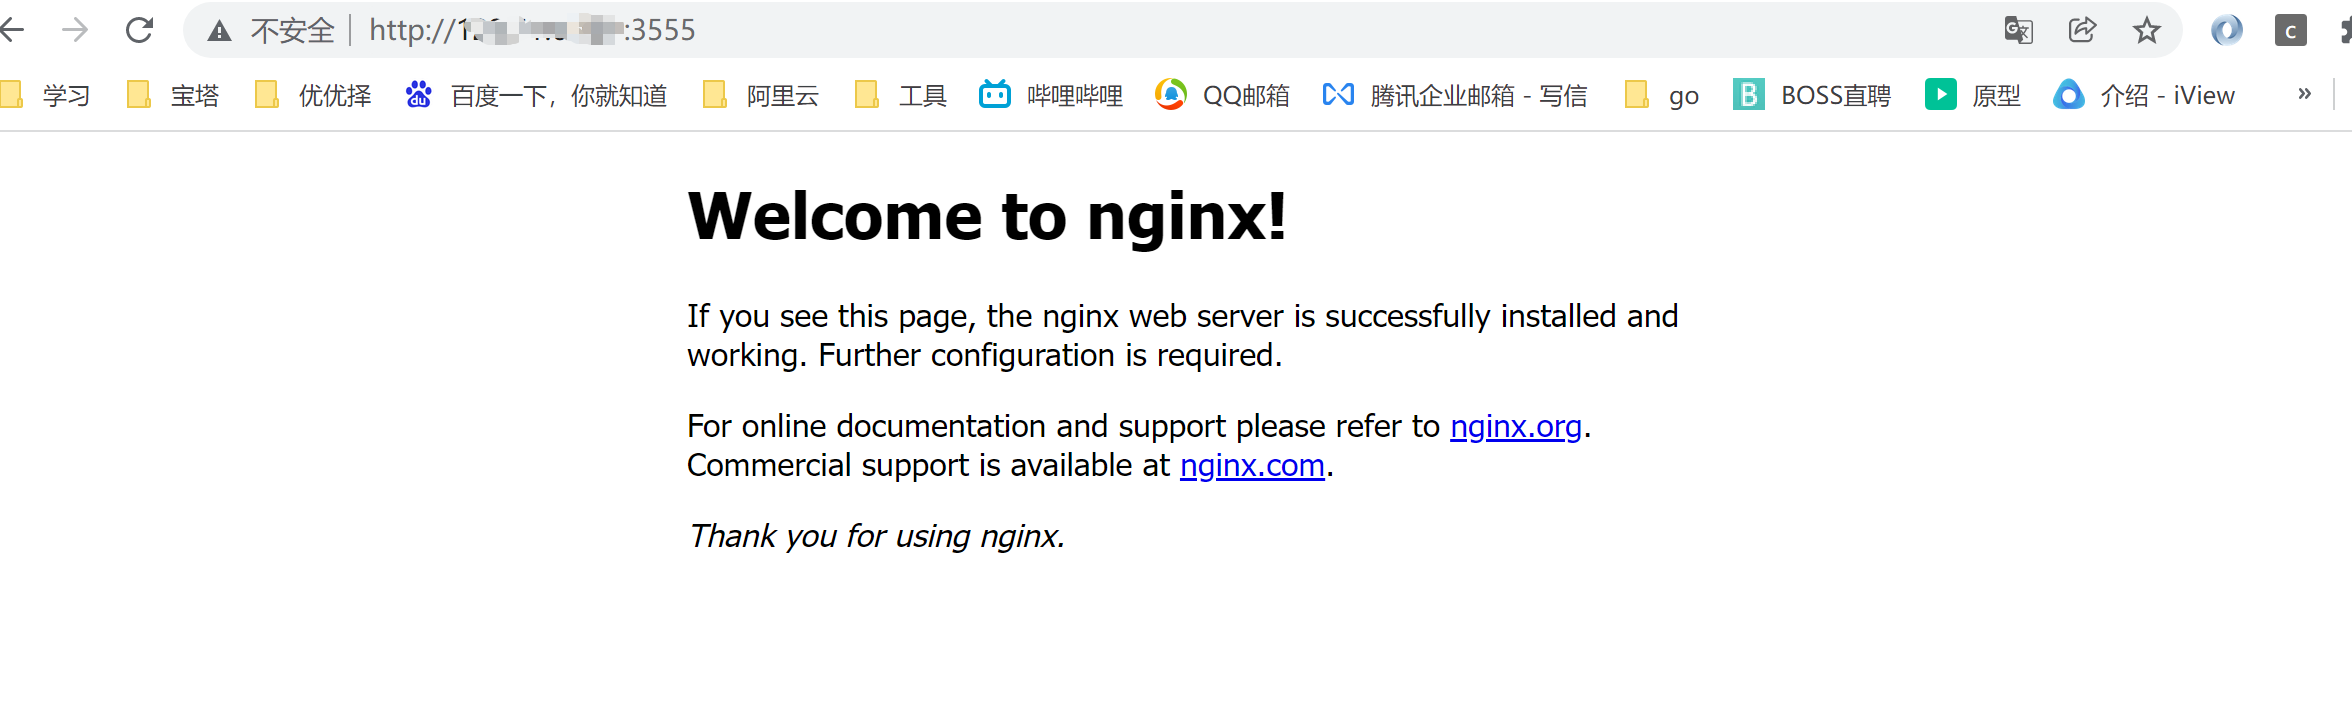2352x728 pixels.
Task: Reload the current page
Action: pyautogui.click(x=139, y=30)
